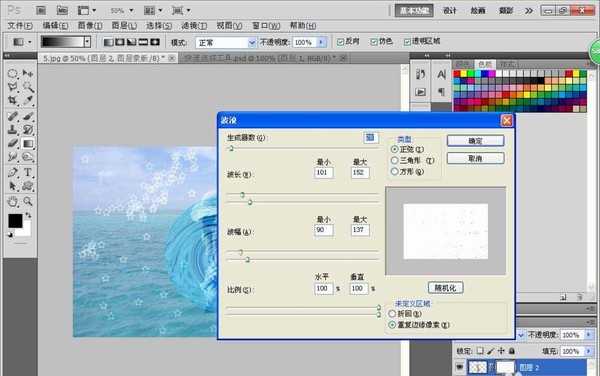
Task: Click the lock all layer icon
Action: [512, 350]
